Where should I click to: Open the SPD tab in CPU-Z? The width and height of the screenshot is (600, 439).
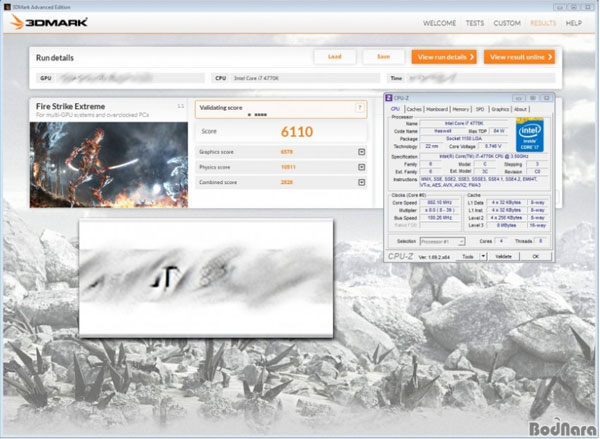pos(480,109)
